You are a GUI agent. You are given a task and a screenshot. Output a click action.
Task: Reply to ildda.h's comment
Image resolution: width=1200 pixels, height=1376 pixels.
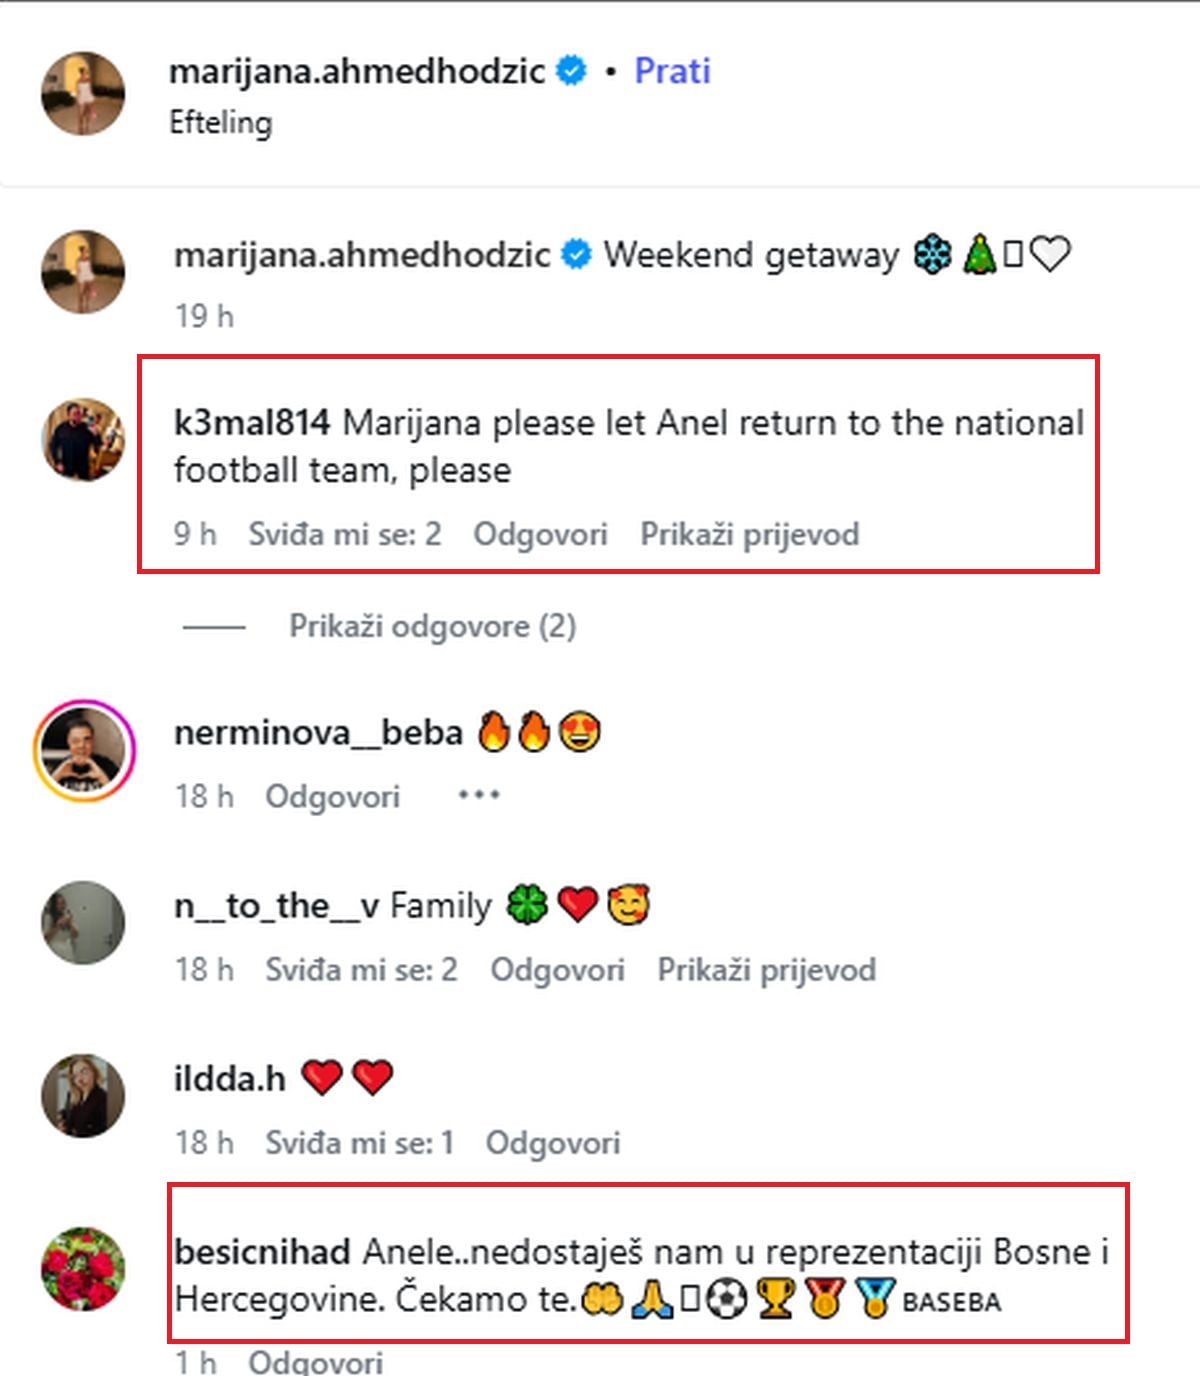(x=552, y=1143)
